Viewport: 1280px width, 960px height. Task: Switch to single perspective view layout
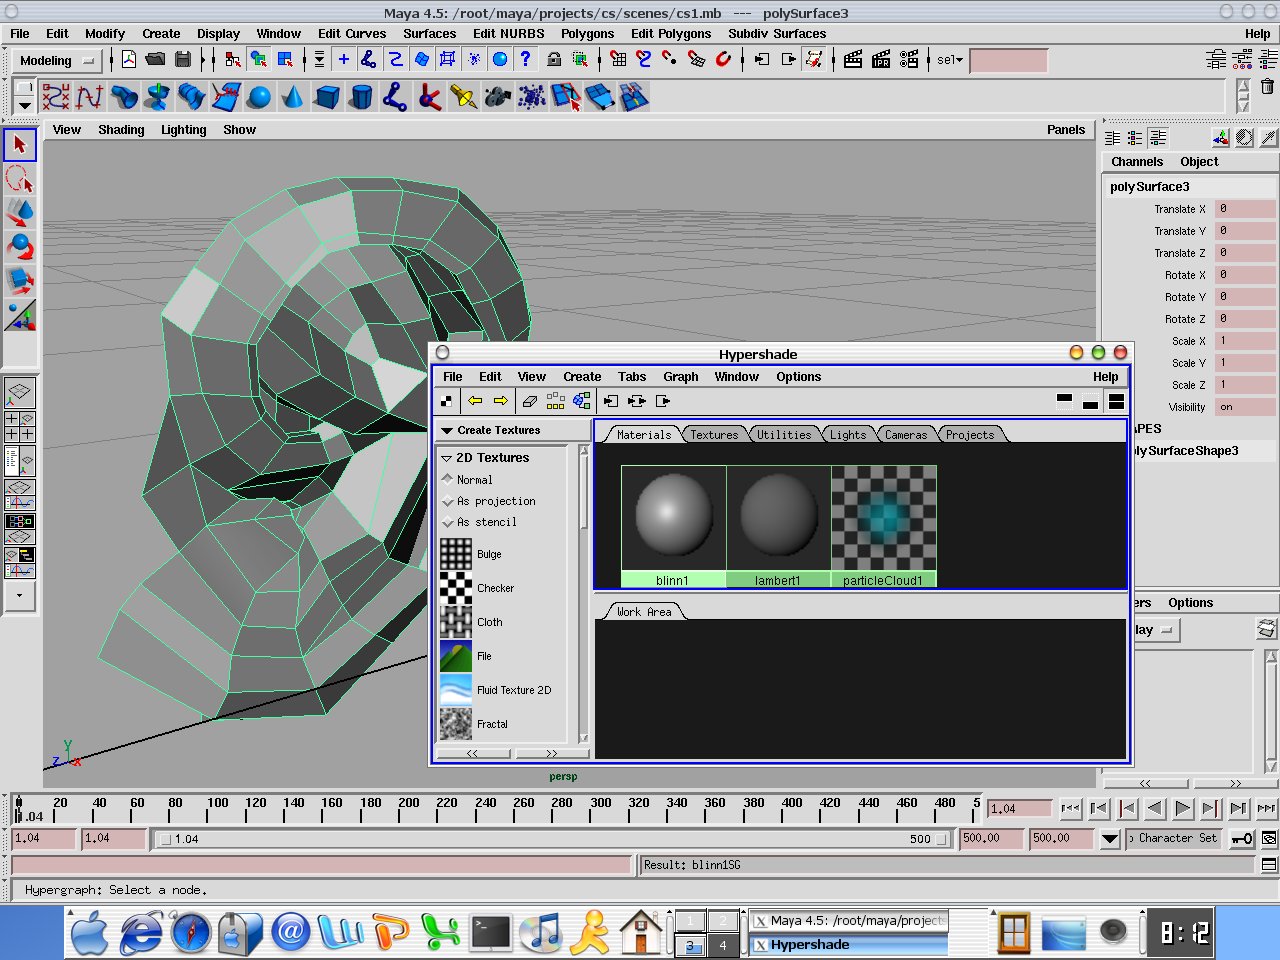[x=20, y=393]
